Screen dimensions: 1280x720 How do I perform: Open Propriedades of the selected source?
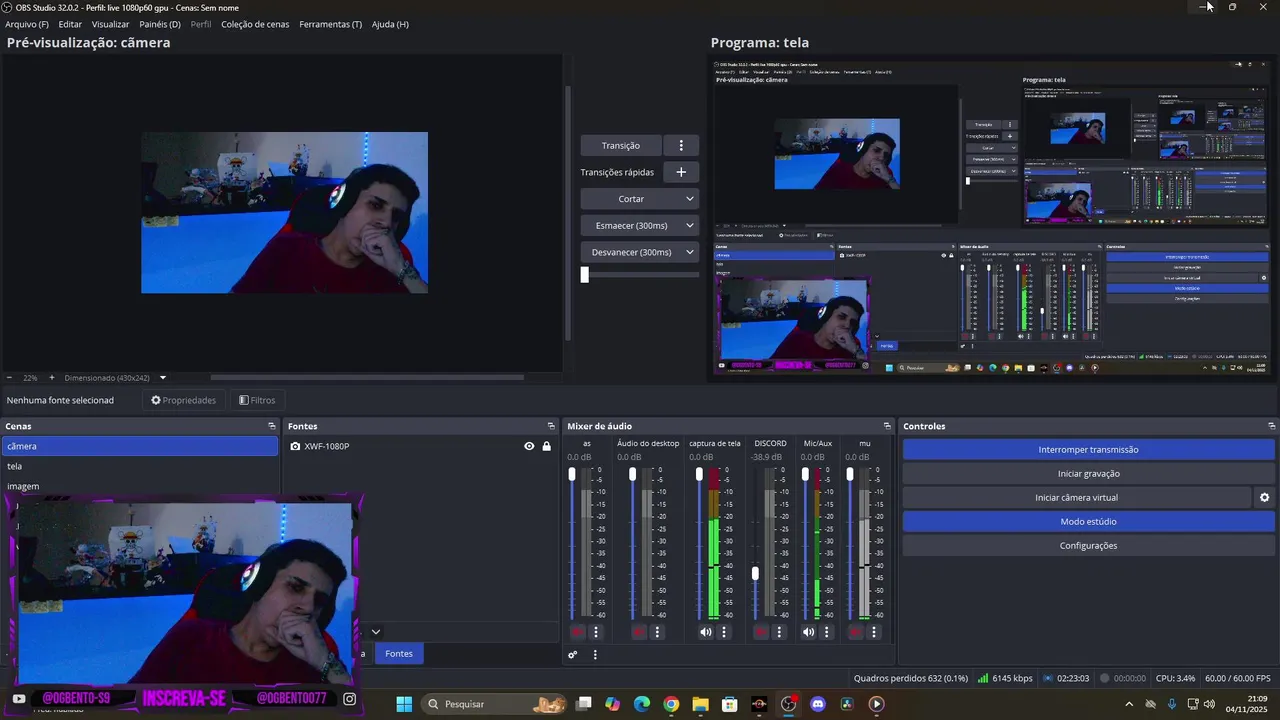click(x=183, y=400)
